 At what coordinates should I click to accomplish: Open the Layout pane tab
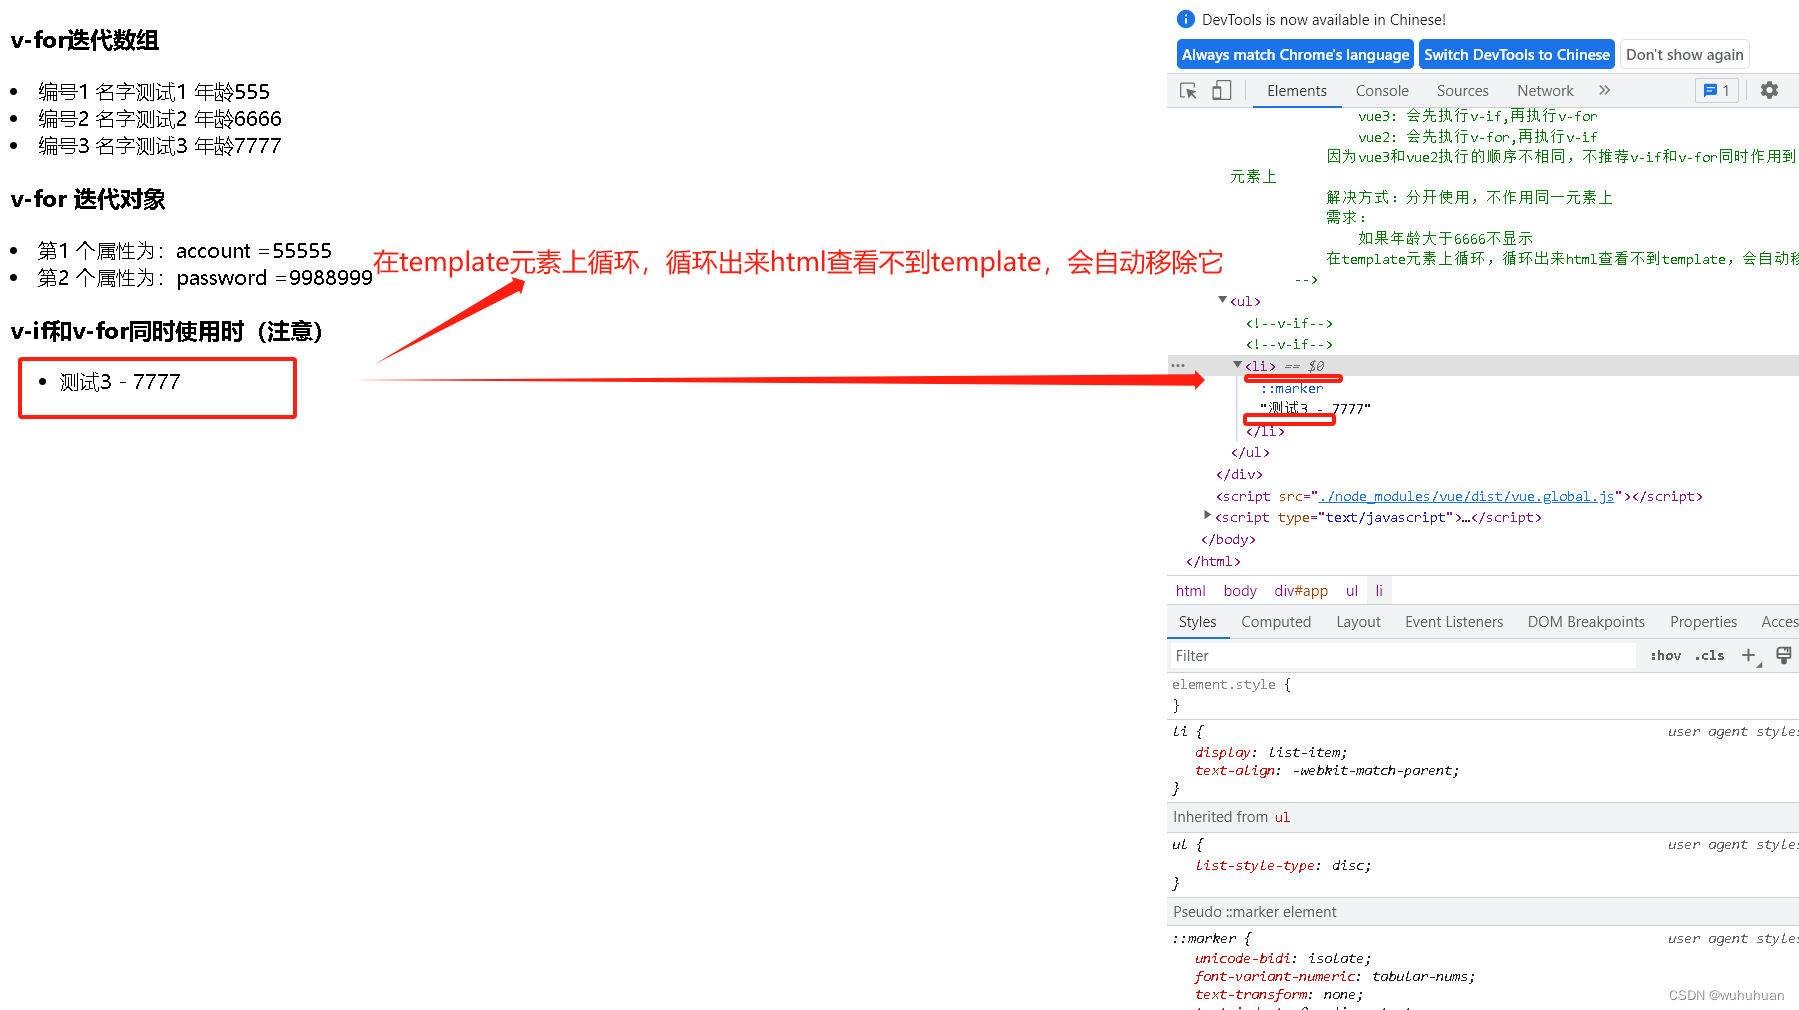pyautogui.click(x=1358, y=621)
